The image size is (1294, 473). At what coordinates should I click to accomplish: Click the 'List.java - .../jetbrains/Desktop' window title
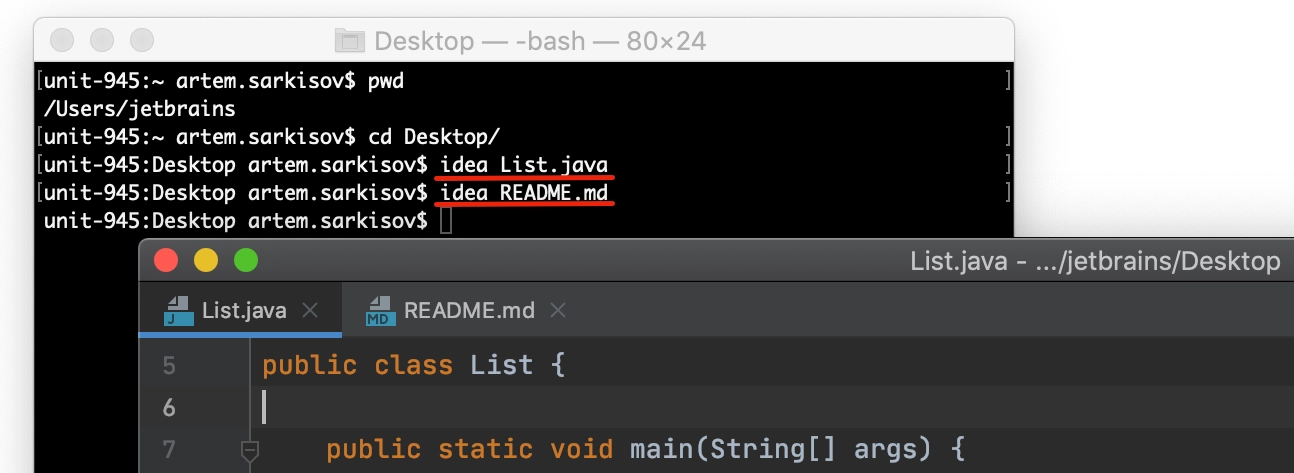[1095, 261]
